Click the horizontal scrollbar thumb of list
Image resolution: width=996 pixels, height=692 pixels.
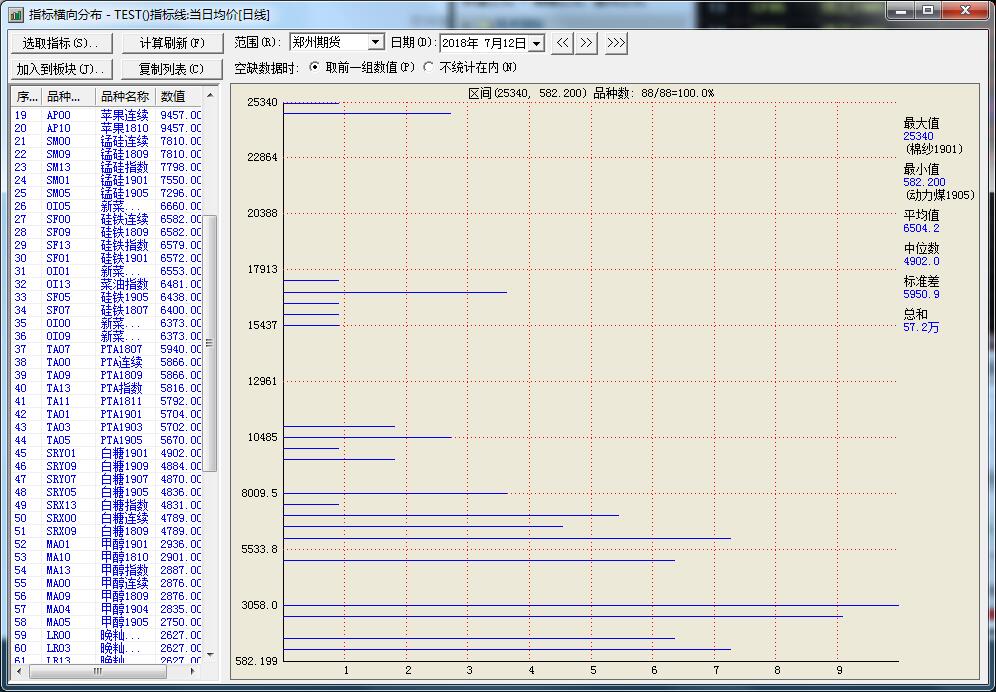(x=97, y=671)
